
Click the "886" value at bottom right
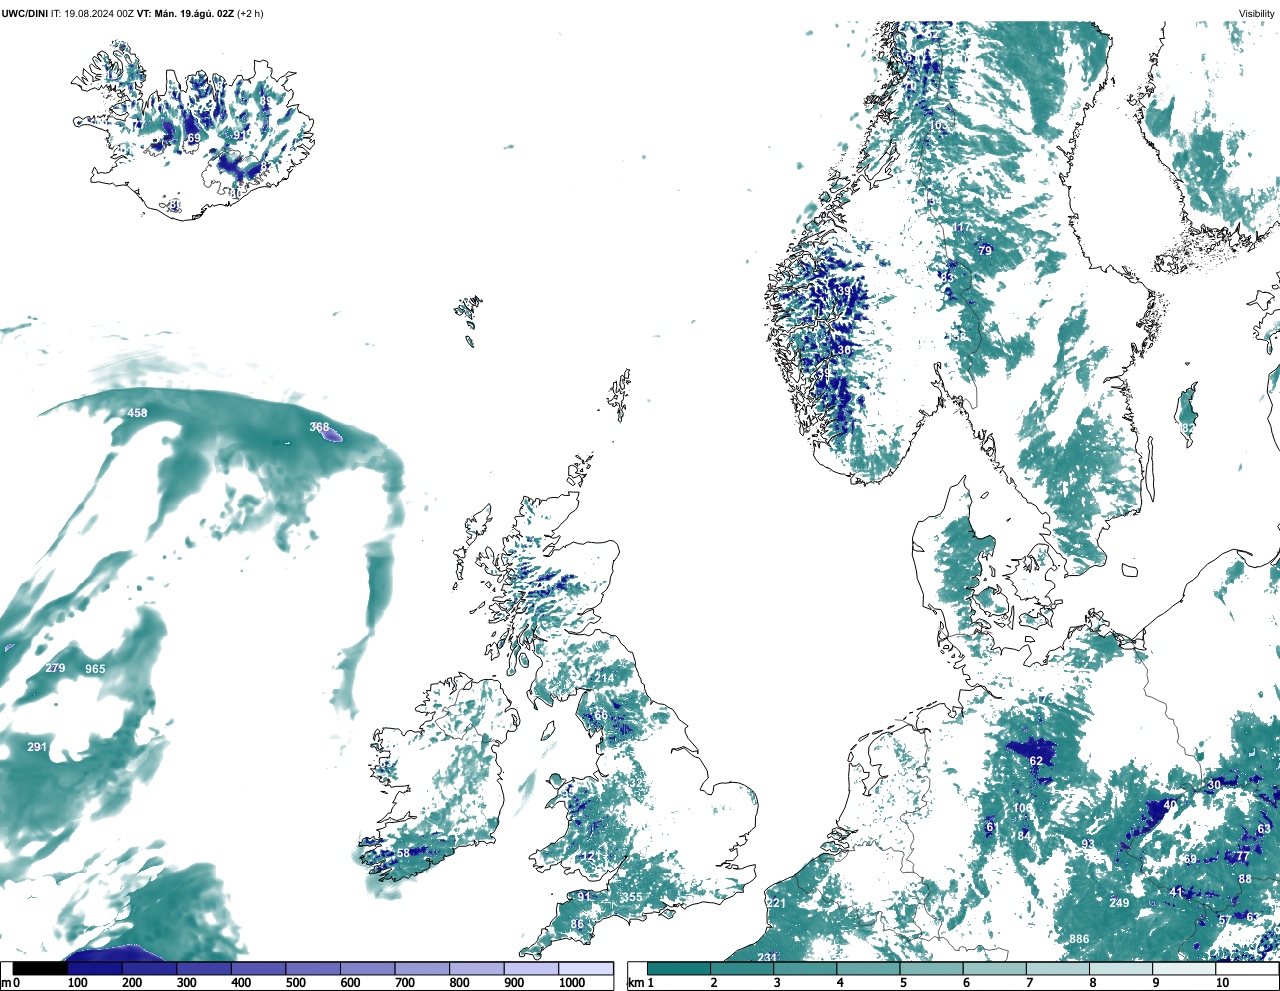tap(1079, 939)
